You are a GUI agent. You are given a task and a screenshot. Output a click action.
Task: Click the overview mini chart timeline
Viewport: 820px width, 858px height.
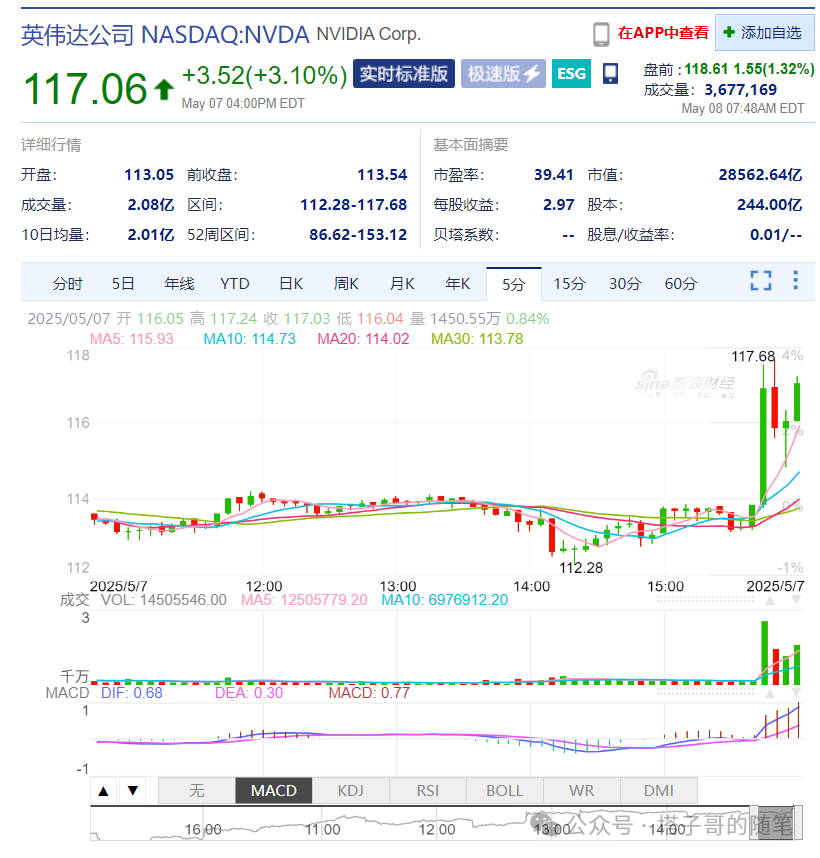pos(446,823)
